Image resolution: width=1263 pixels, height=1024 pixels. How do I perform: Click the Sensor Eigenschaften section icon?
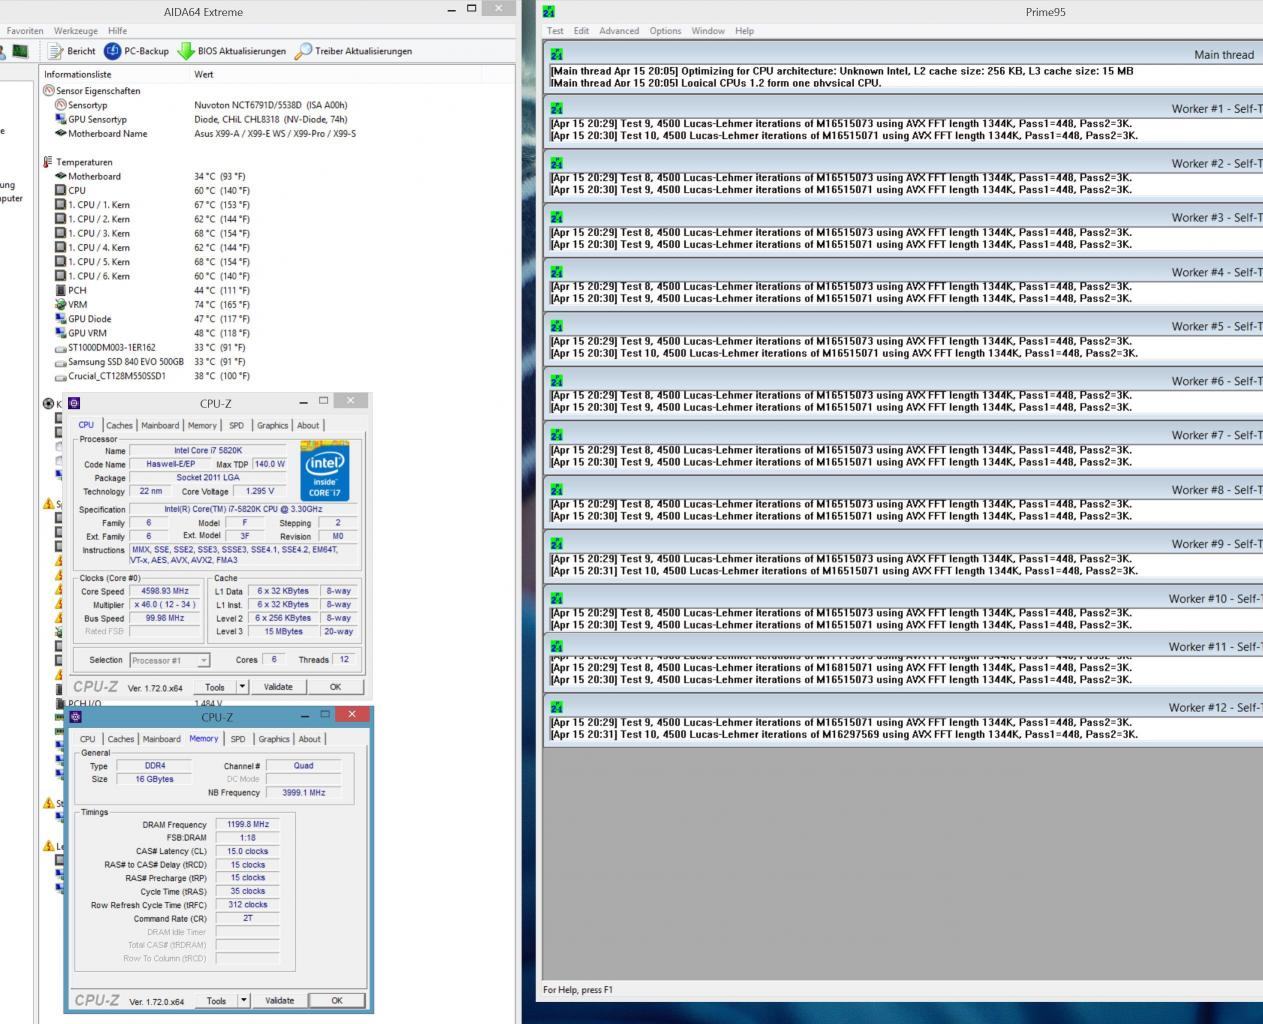(48, 91)
